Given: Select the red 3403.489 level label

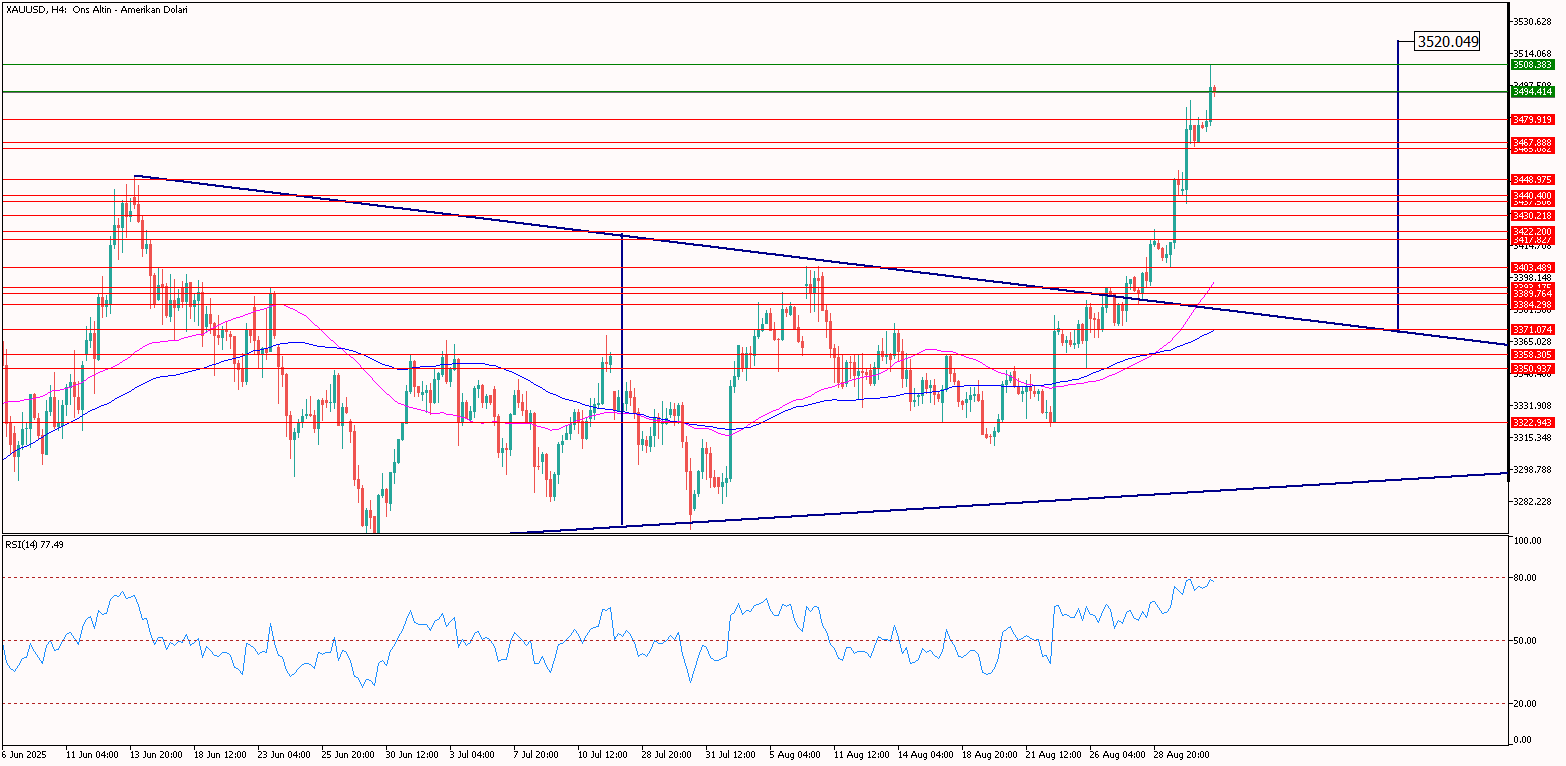Looking at the screenshot, I should tap(1532, 267).
